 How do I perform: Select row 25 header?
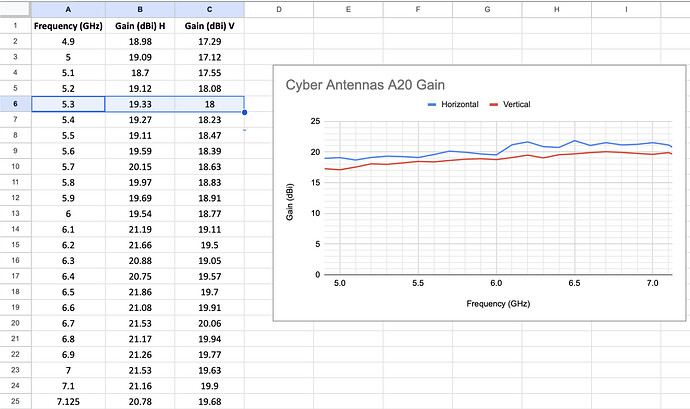15,401
